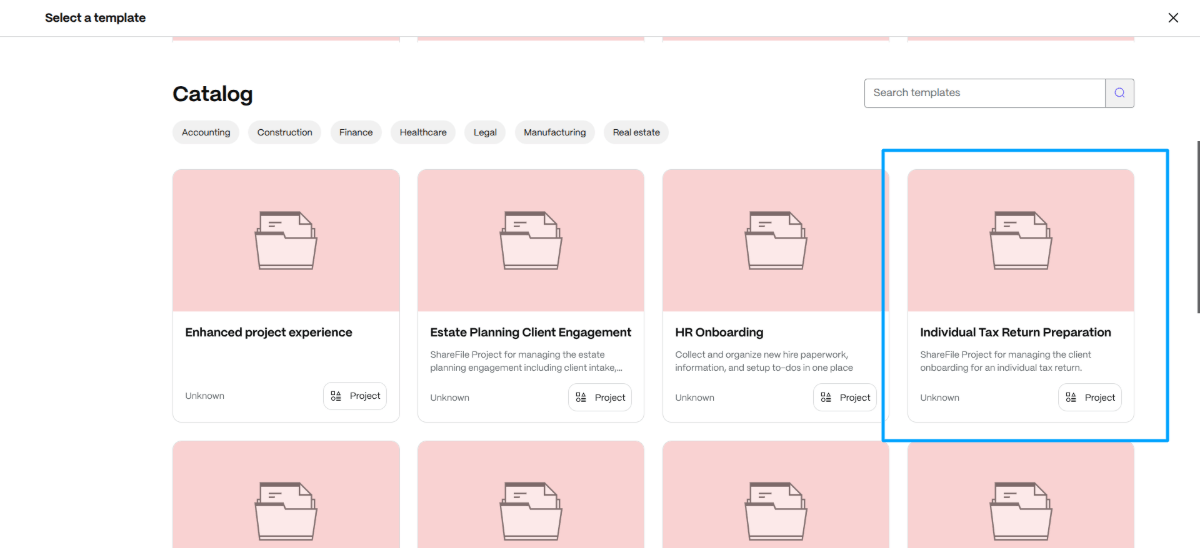Focus the Search templates input field
This screenshot has width=1200, height=548.
(x=985, y=93)
